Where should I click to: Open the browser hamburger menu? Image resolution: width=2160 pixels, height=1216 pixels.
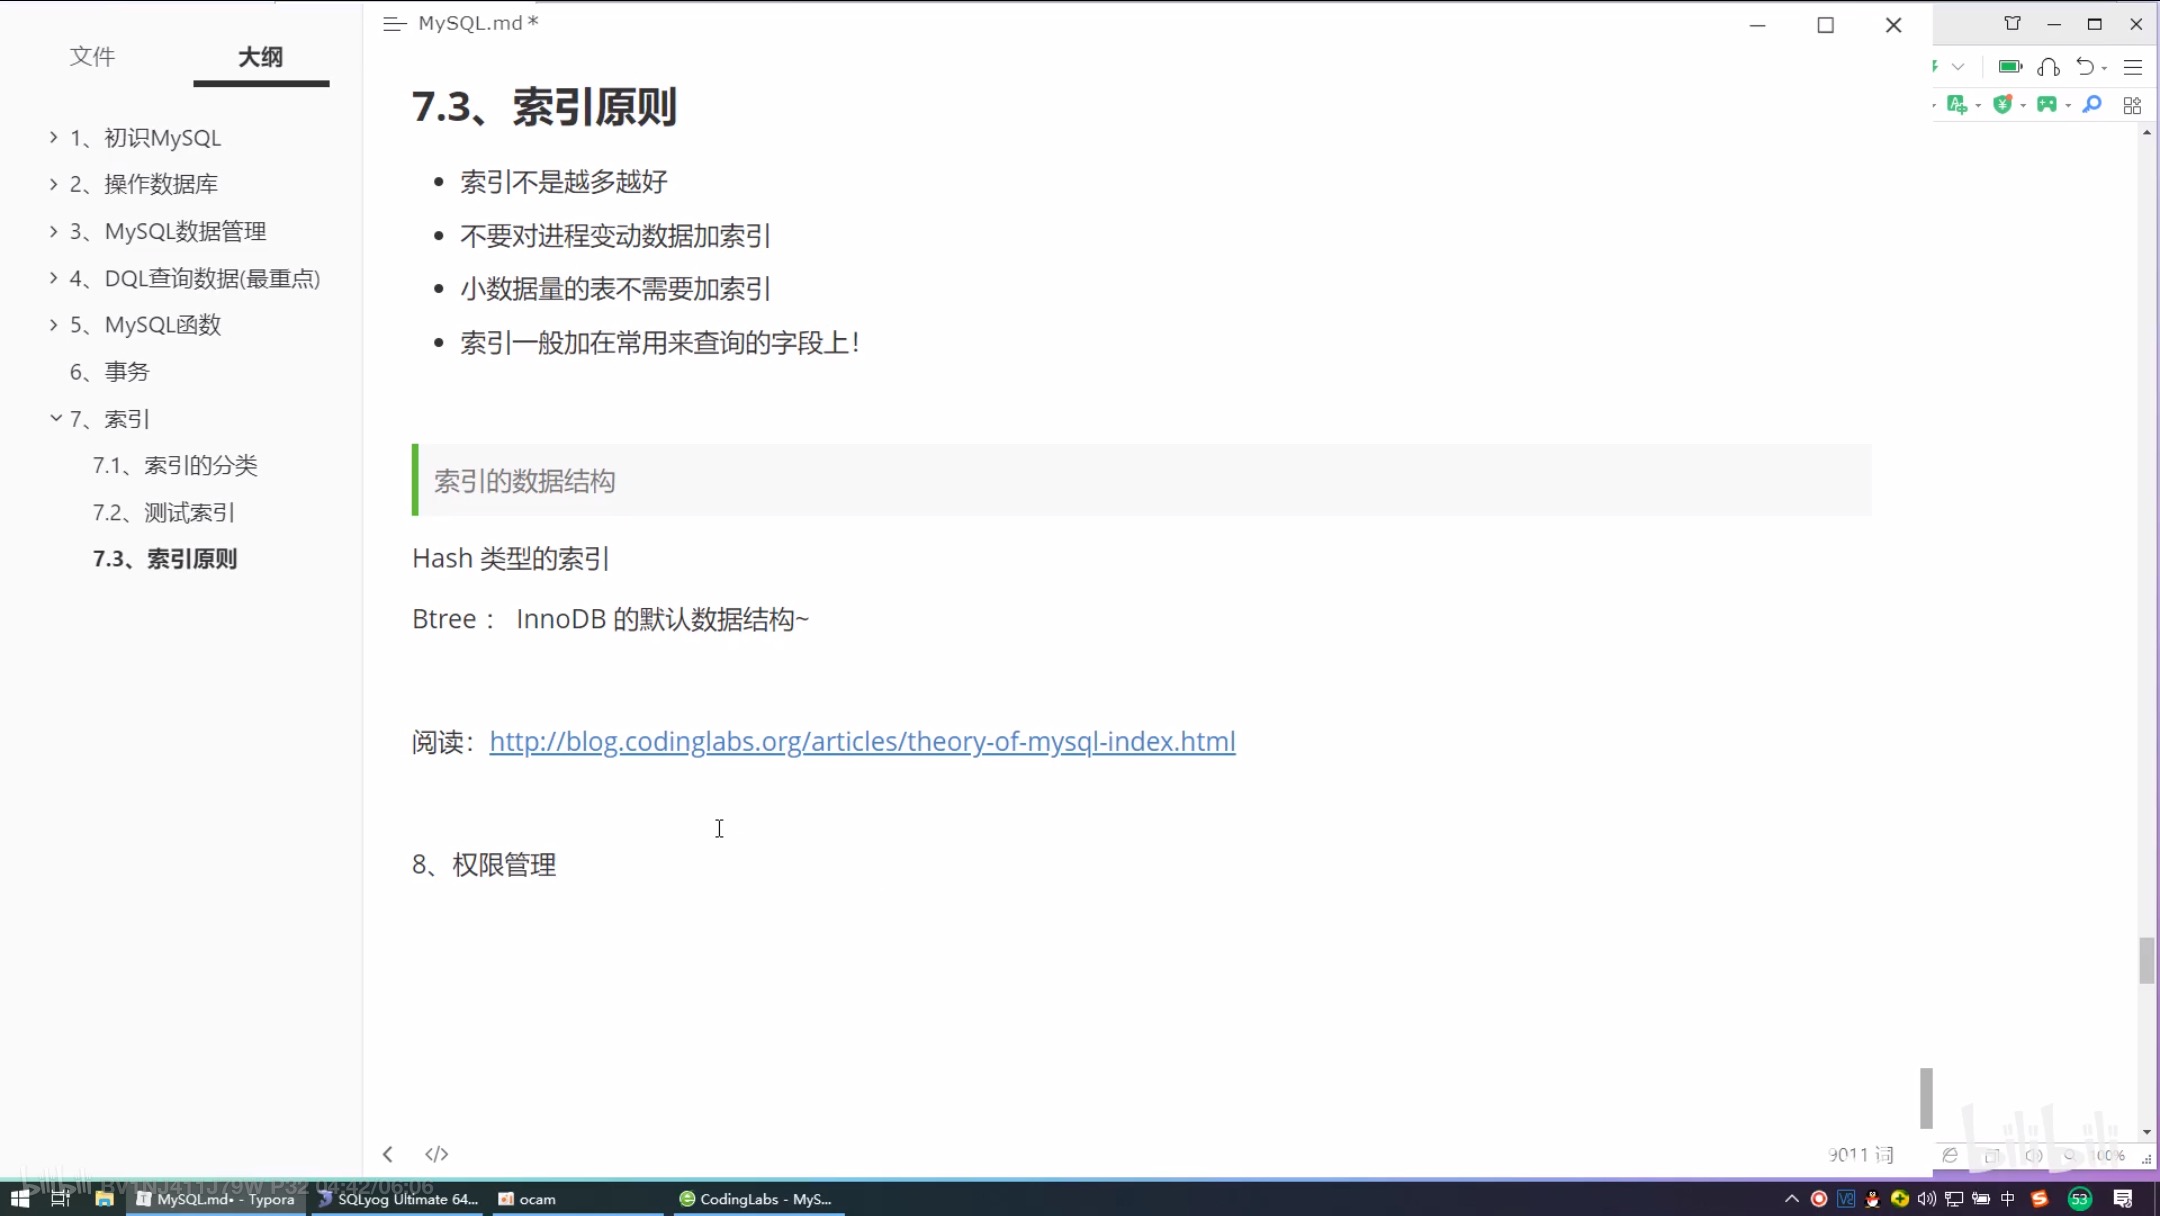pyautogui.click(x=2133, y=67)
